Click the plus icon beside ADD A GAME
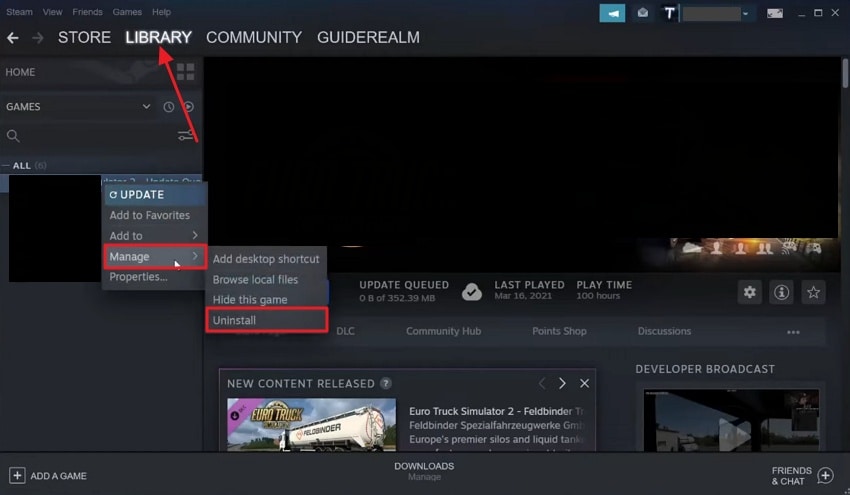Screen dimensions: 850x495 pyautogui.click(x=17, y=475)
